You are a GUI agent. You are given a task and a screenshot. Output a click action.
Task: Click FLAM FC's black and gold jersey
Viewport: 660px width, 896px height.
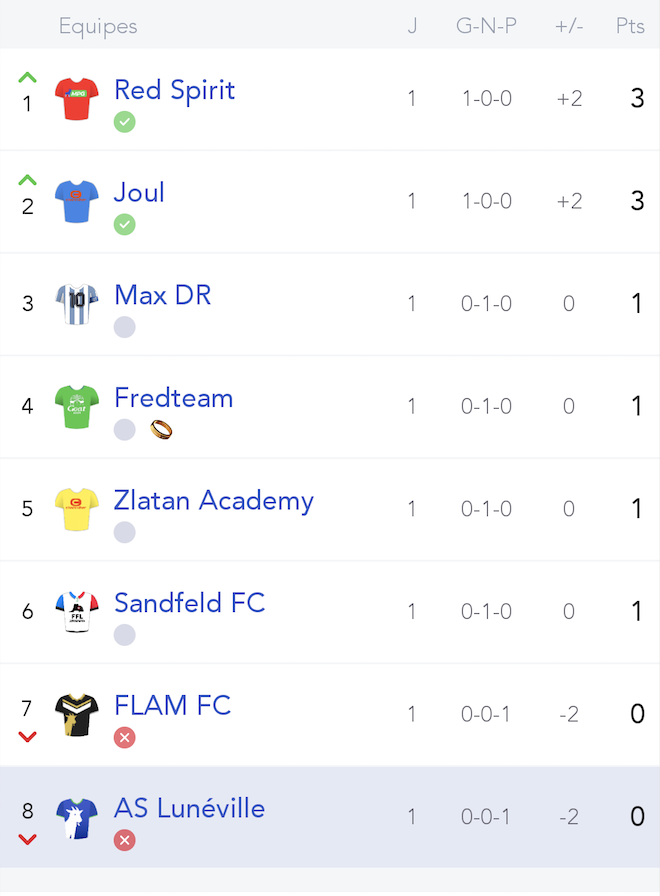77,714
